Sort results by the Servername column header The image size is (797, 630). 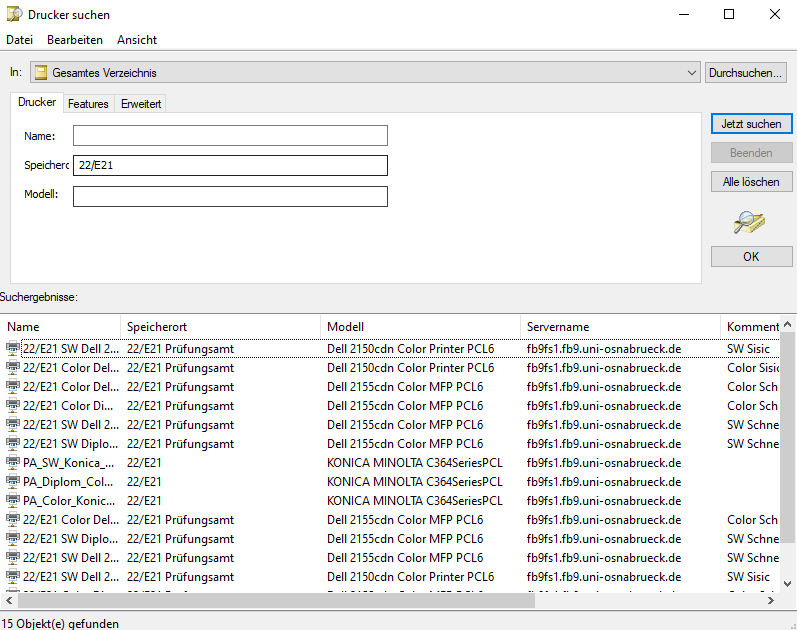[621, 326]
